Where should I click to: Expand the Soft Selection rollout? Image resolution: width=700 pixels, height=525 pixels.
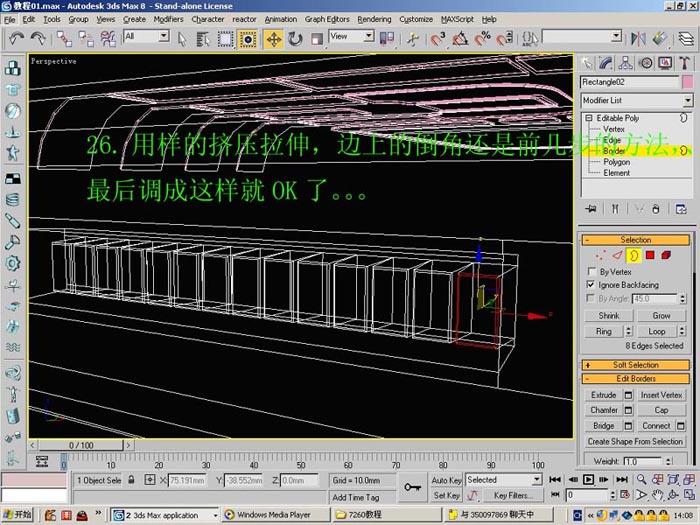pyautogui.click(x=635, y=365)
